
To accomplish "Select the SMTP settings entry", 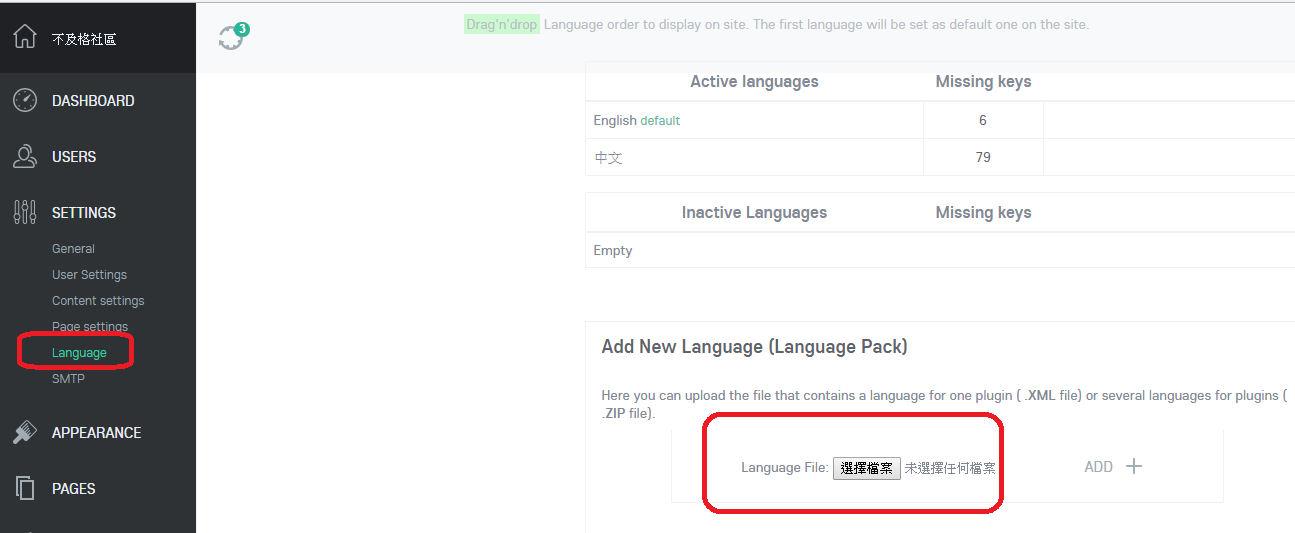I will tap(68, 379).
